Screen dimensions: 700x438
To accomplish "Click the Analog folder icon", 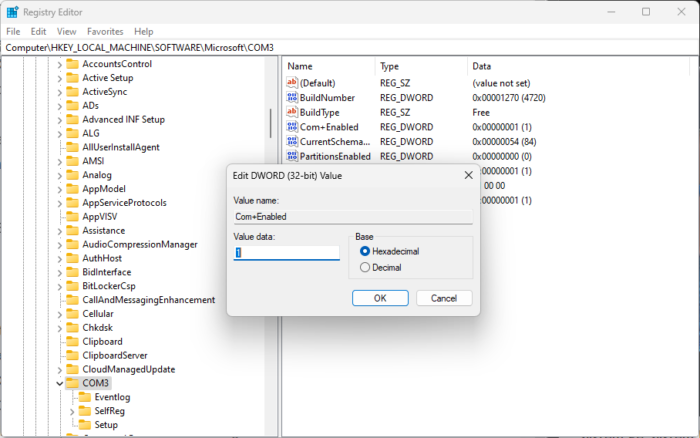I will pos(72,175).
